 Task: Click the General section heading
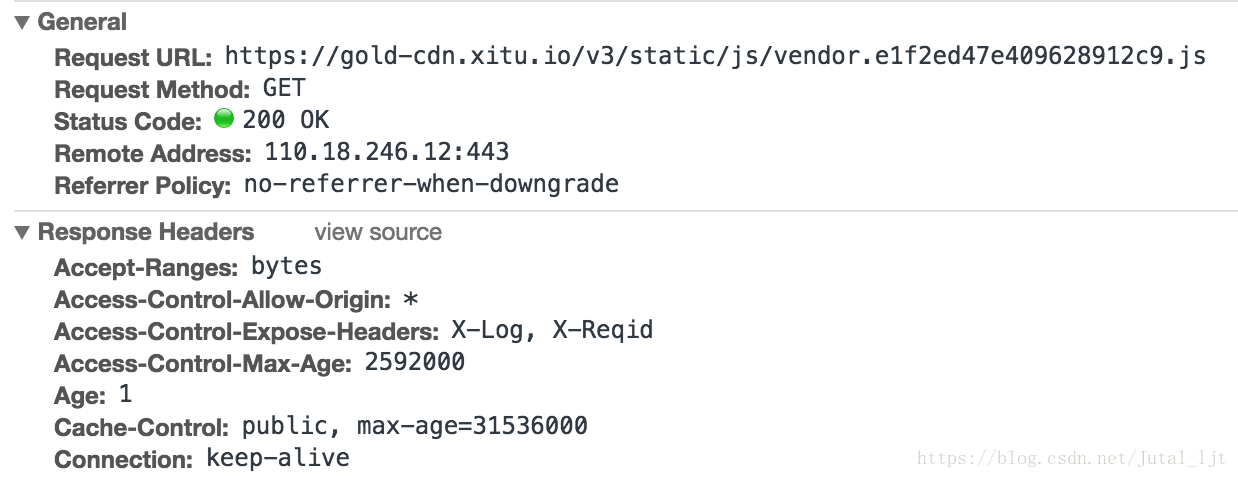82,22
